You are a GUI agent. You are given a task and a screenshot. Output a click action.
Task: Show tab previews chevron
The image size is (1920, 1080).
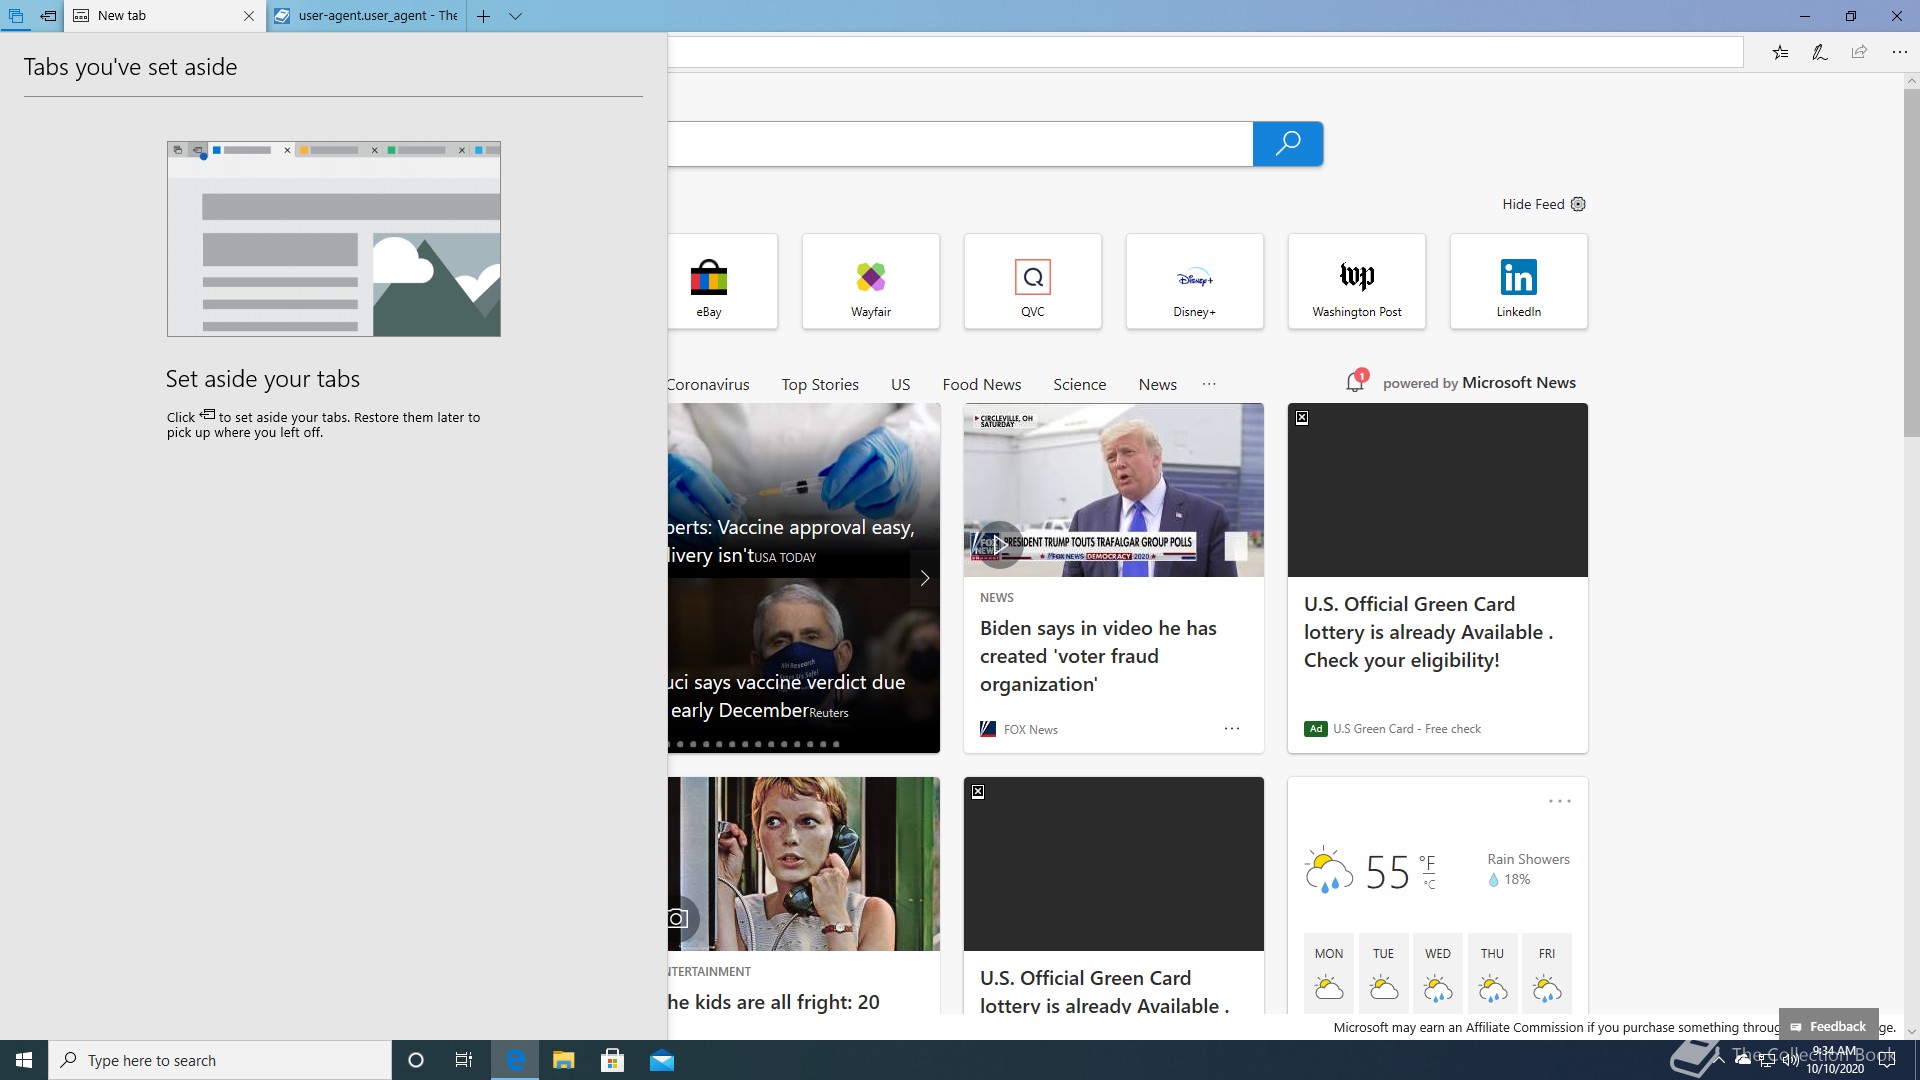(516, 16)
